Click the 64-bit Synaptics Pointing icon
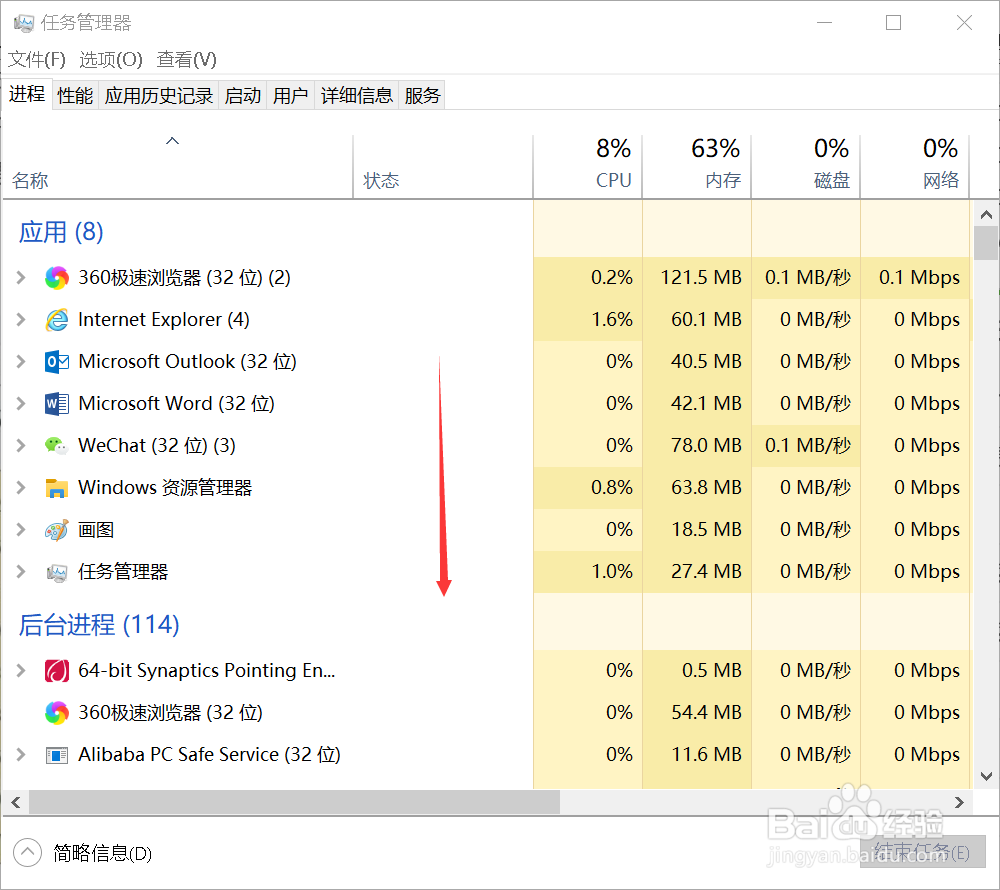This screenshot has width=1000, height=890. [57, 671]
